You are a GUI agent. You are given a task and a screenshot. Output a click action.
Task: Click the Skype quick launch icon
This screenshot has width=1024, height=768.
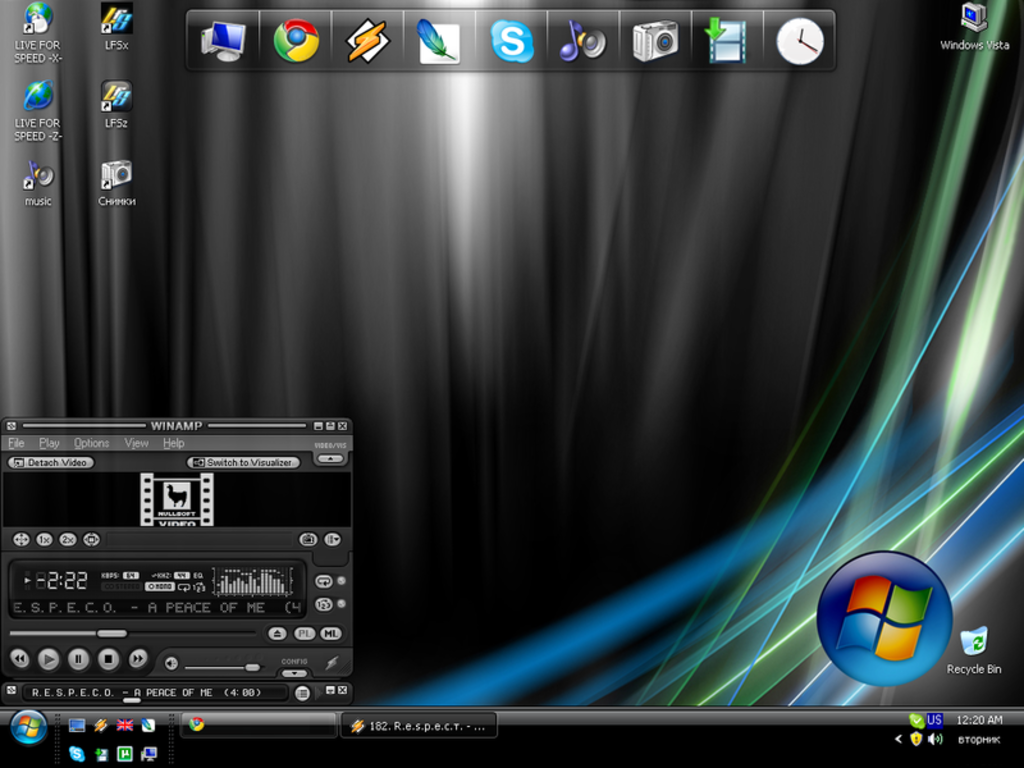pos(76,754)
